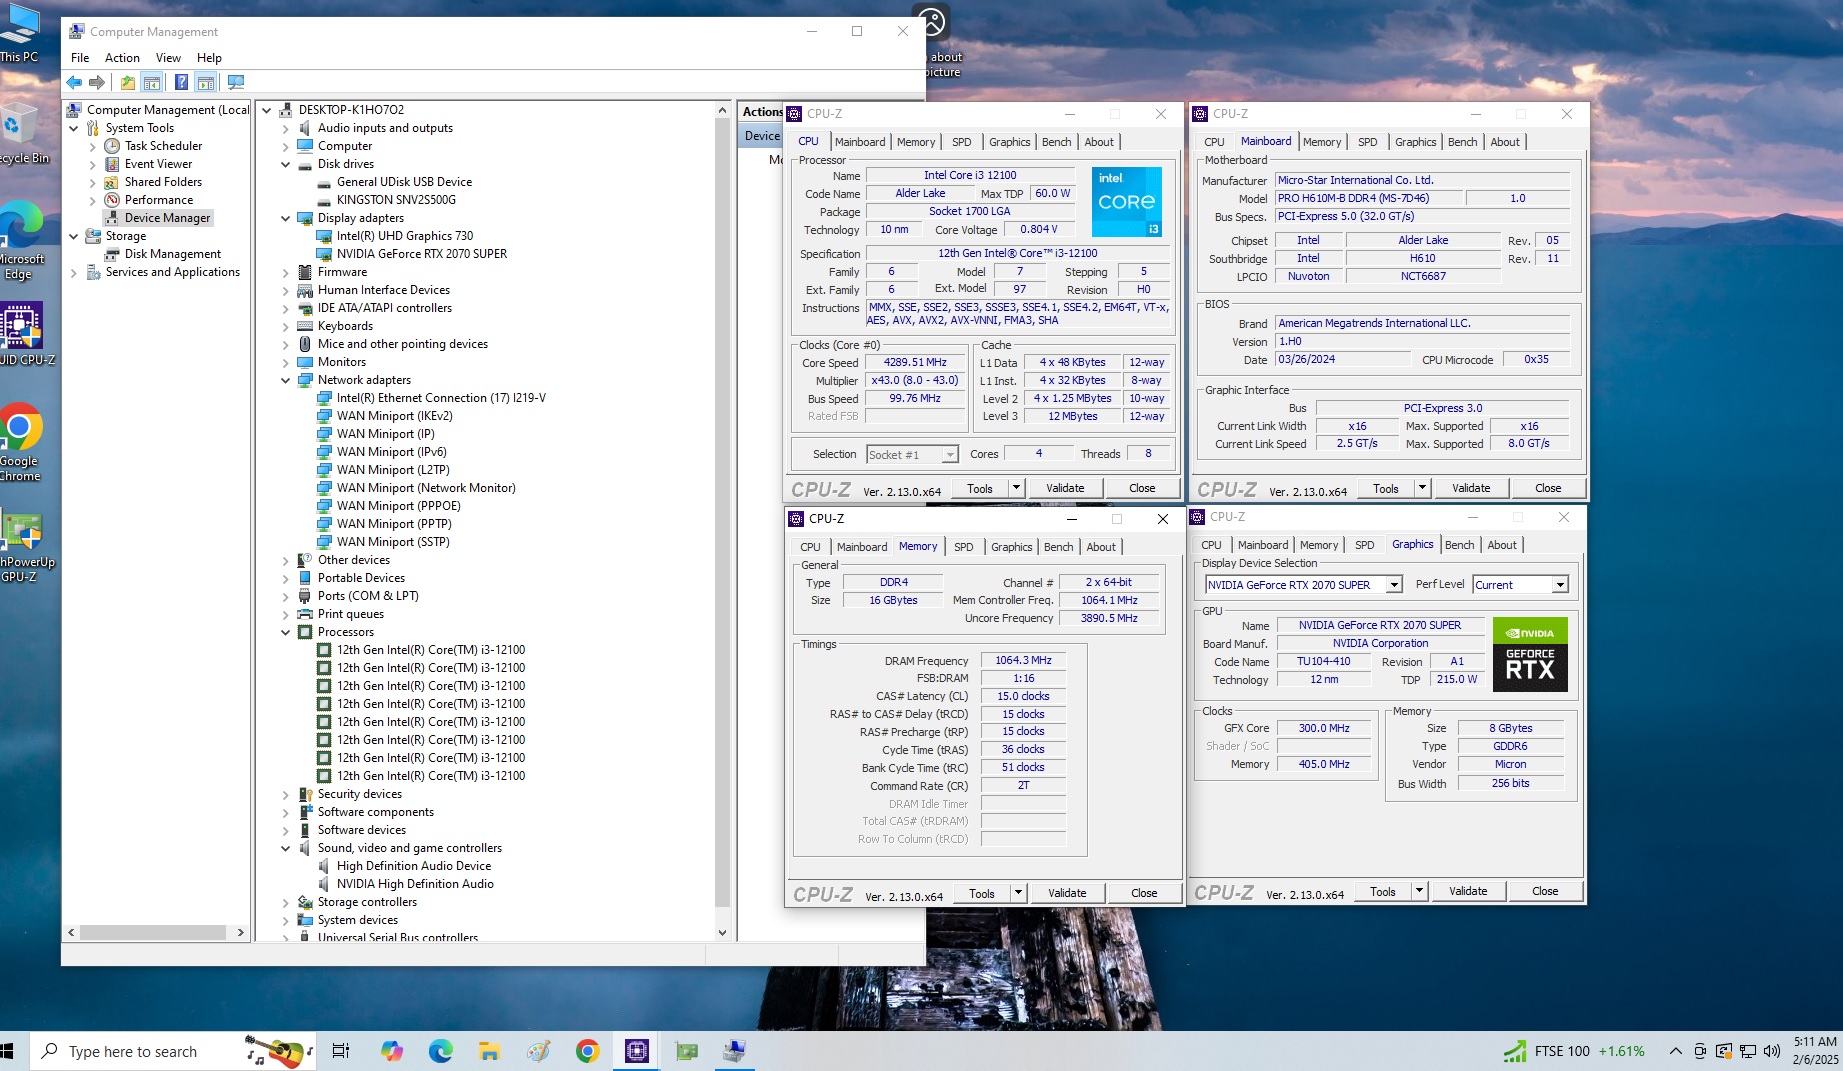Select NVIDIA GeForce RTX 2070 SUPER device

(421, 254)
